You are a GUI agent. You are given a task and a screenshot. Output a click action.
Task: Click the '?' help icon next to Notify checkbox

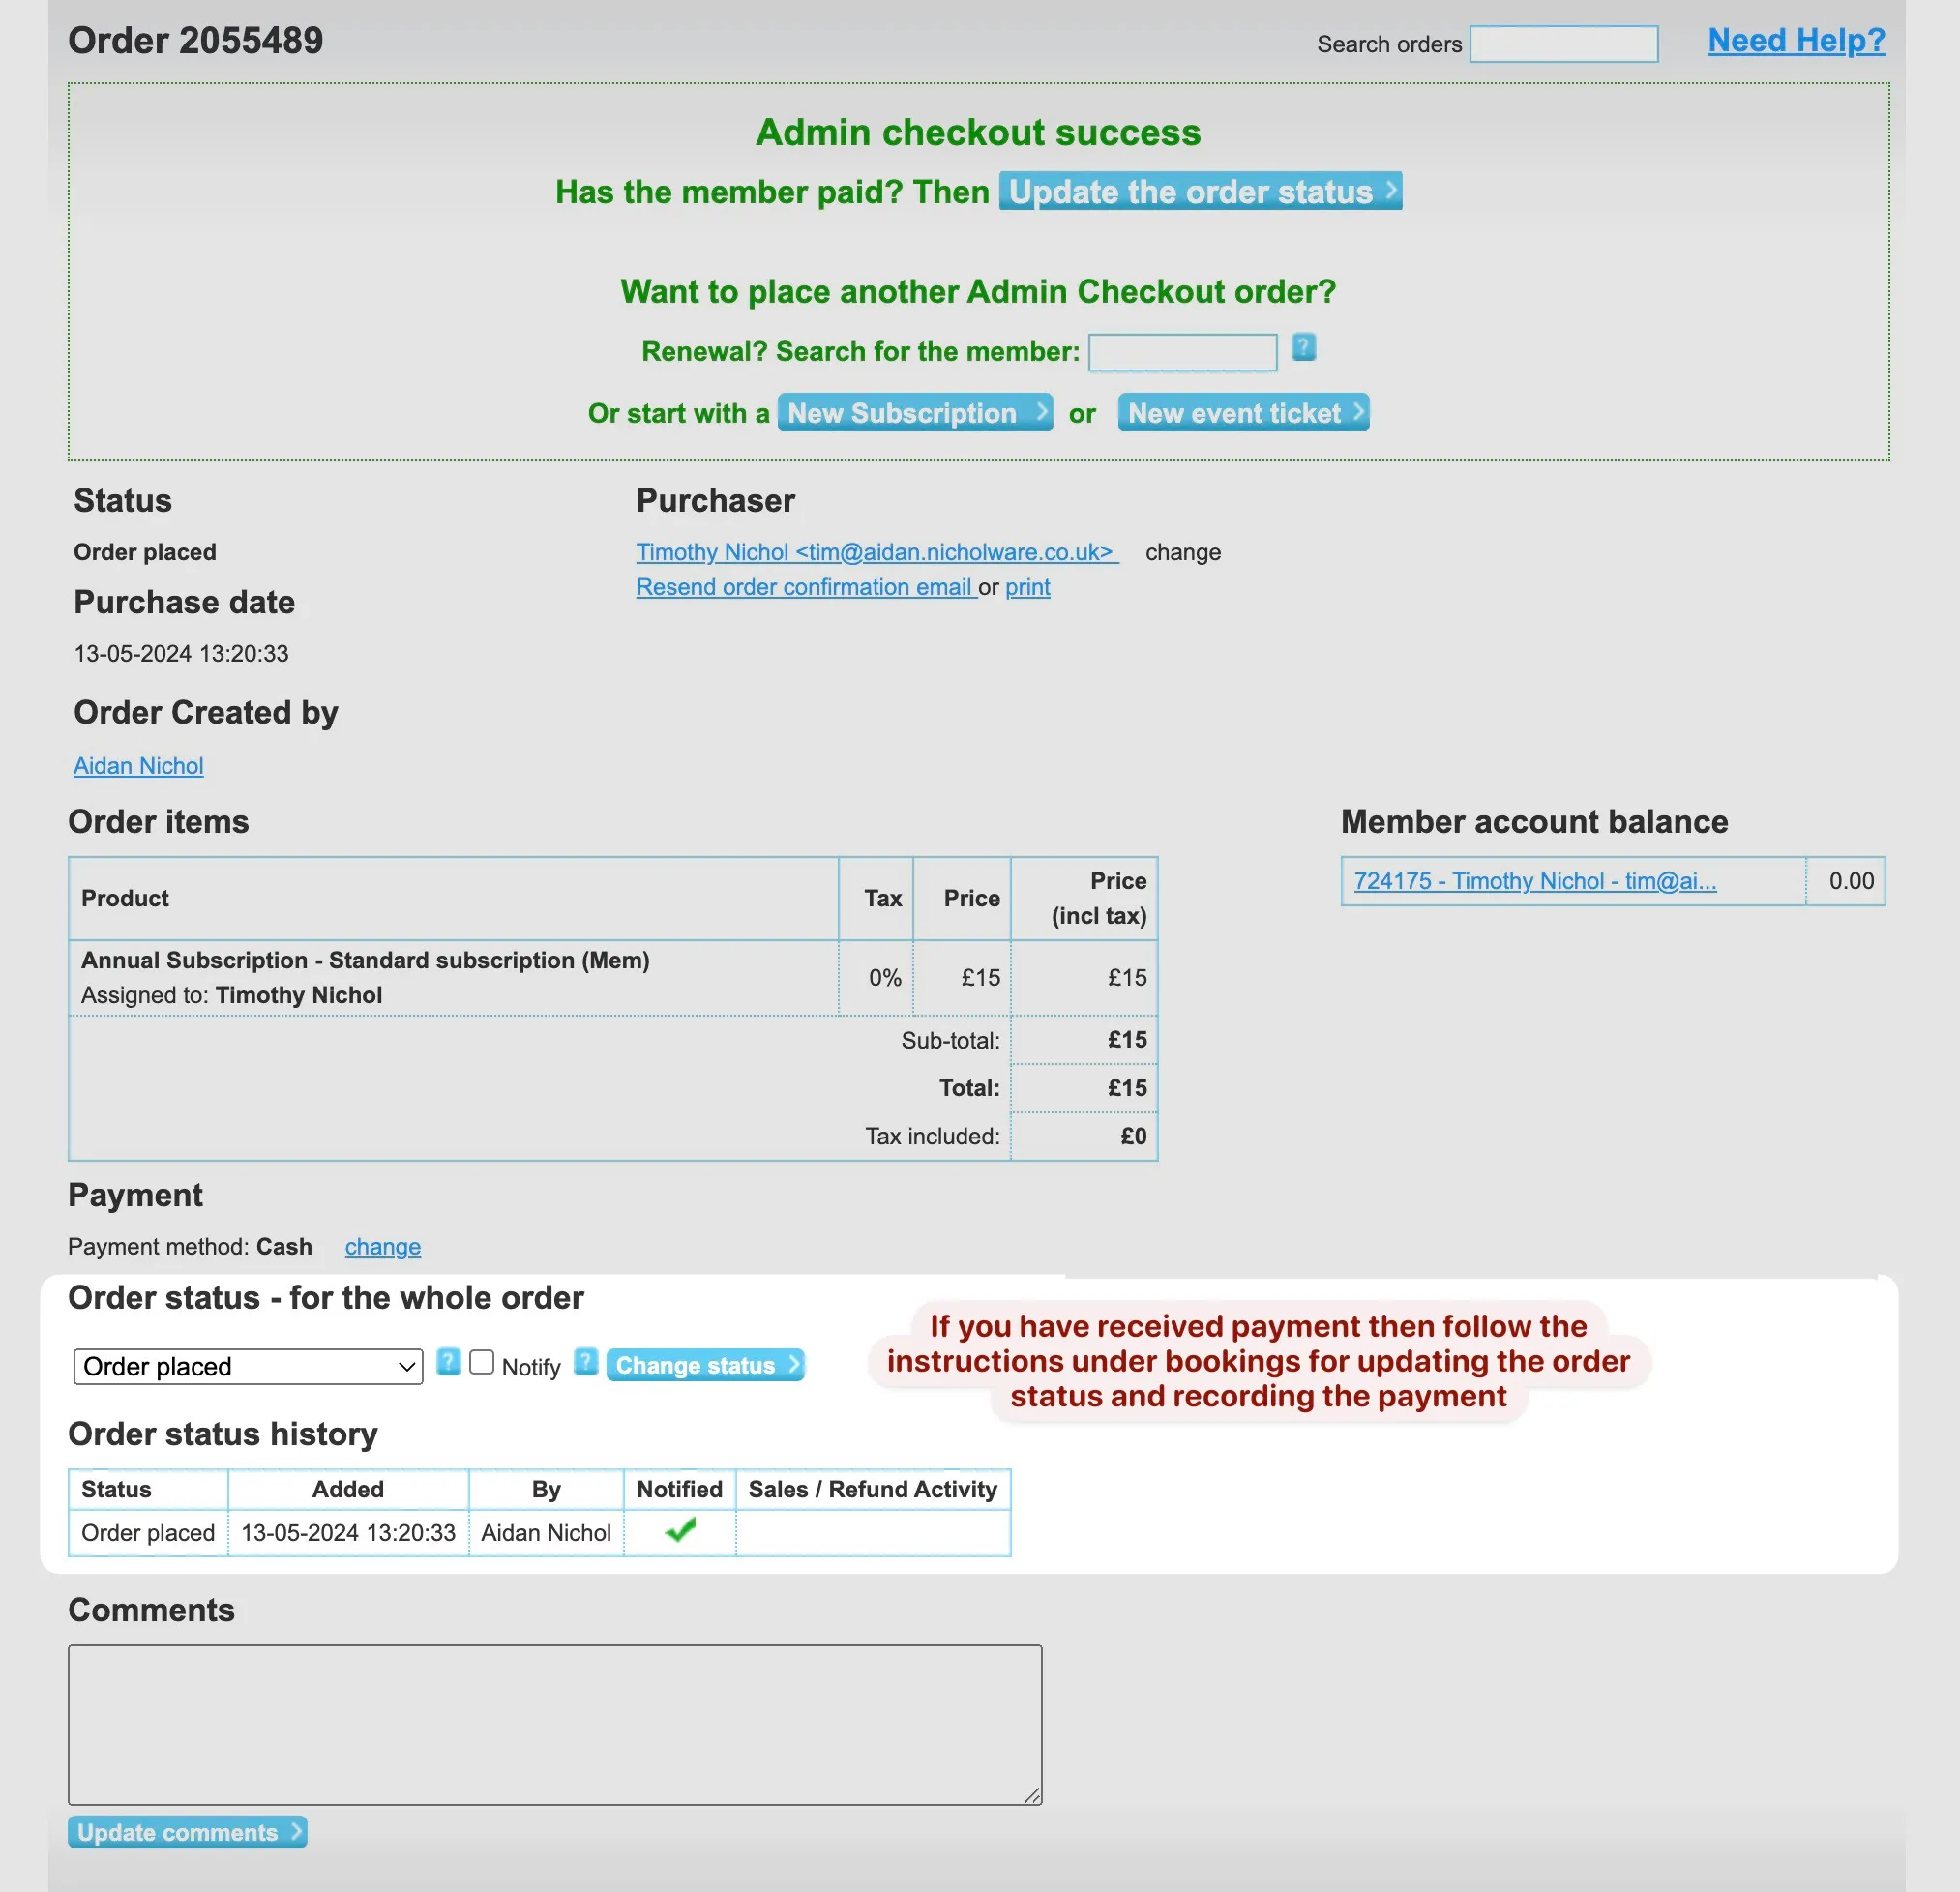coord(586,1365)
